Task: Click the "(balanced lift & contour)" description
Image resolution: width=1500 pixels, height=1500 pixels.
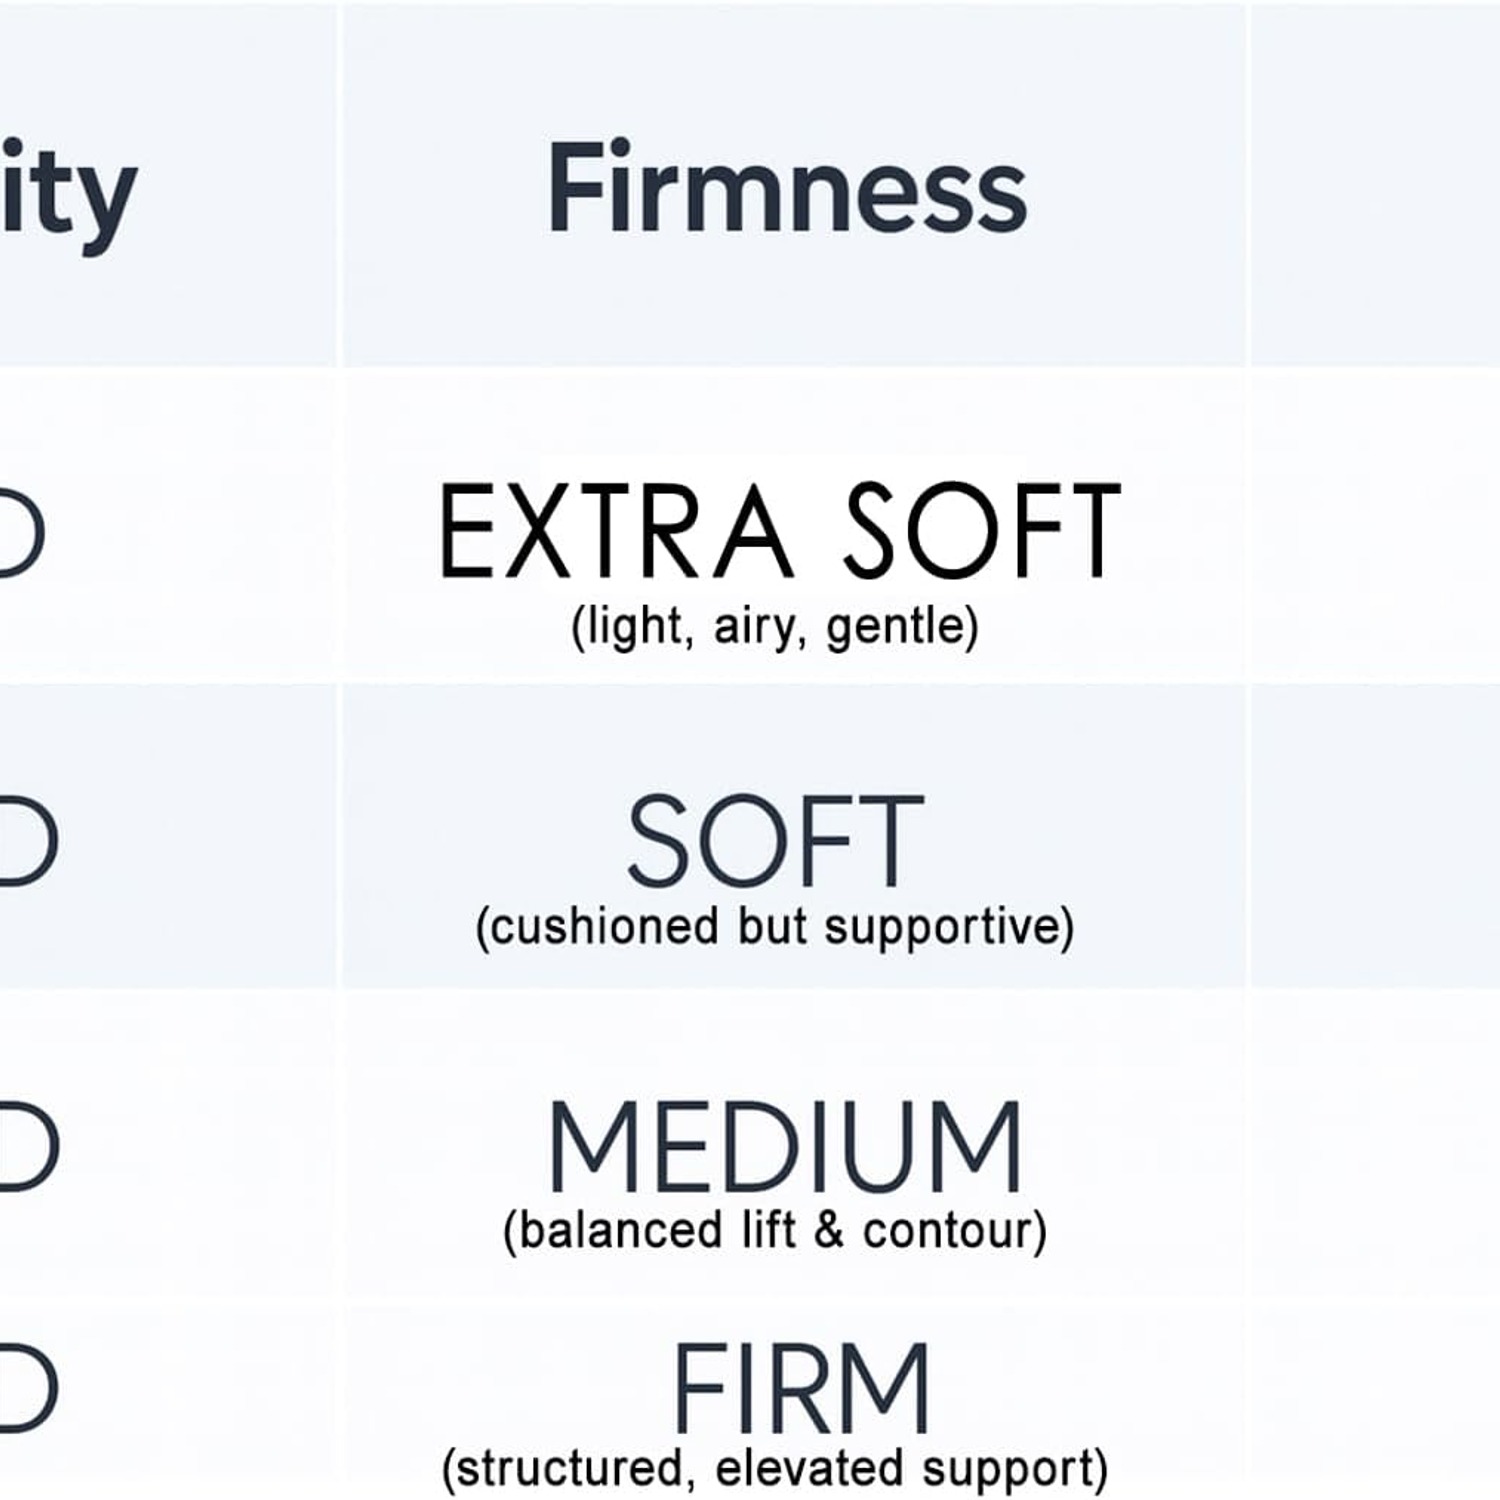Action: point(775,1230)
